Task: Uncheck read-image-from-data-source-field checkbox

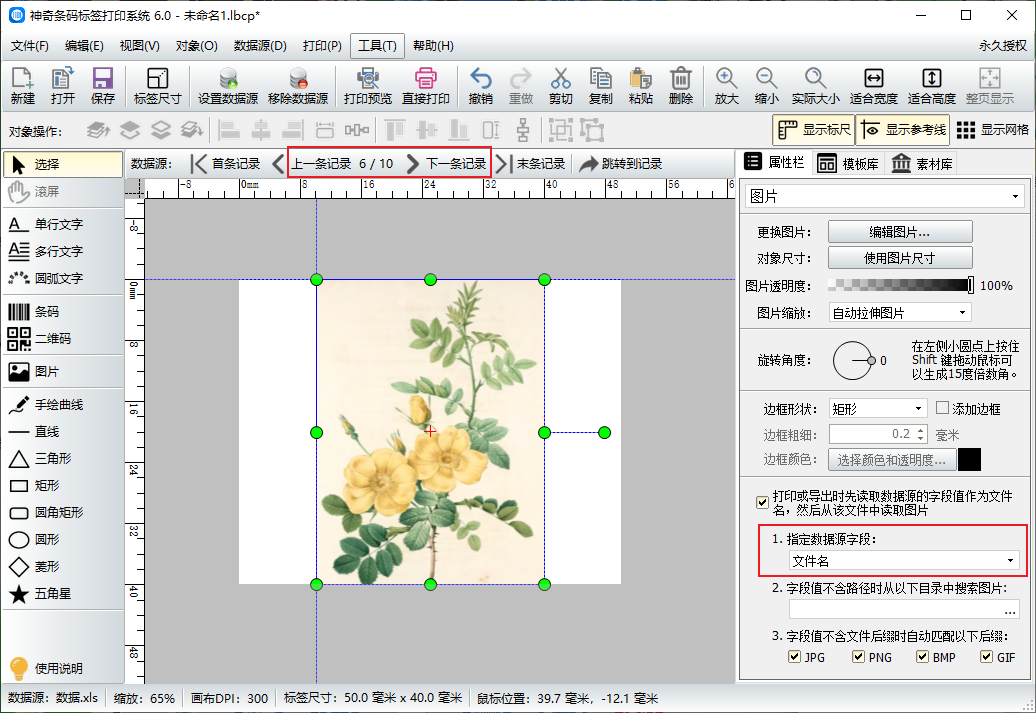Action: pyautogui.click(x=762, y=502)
